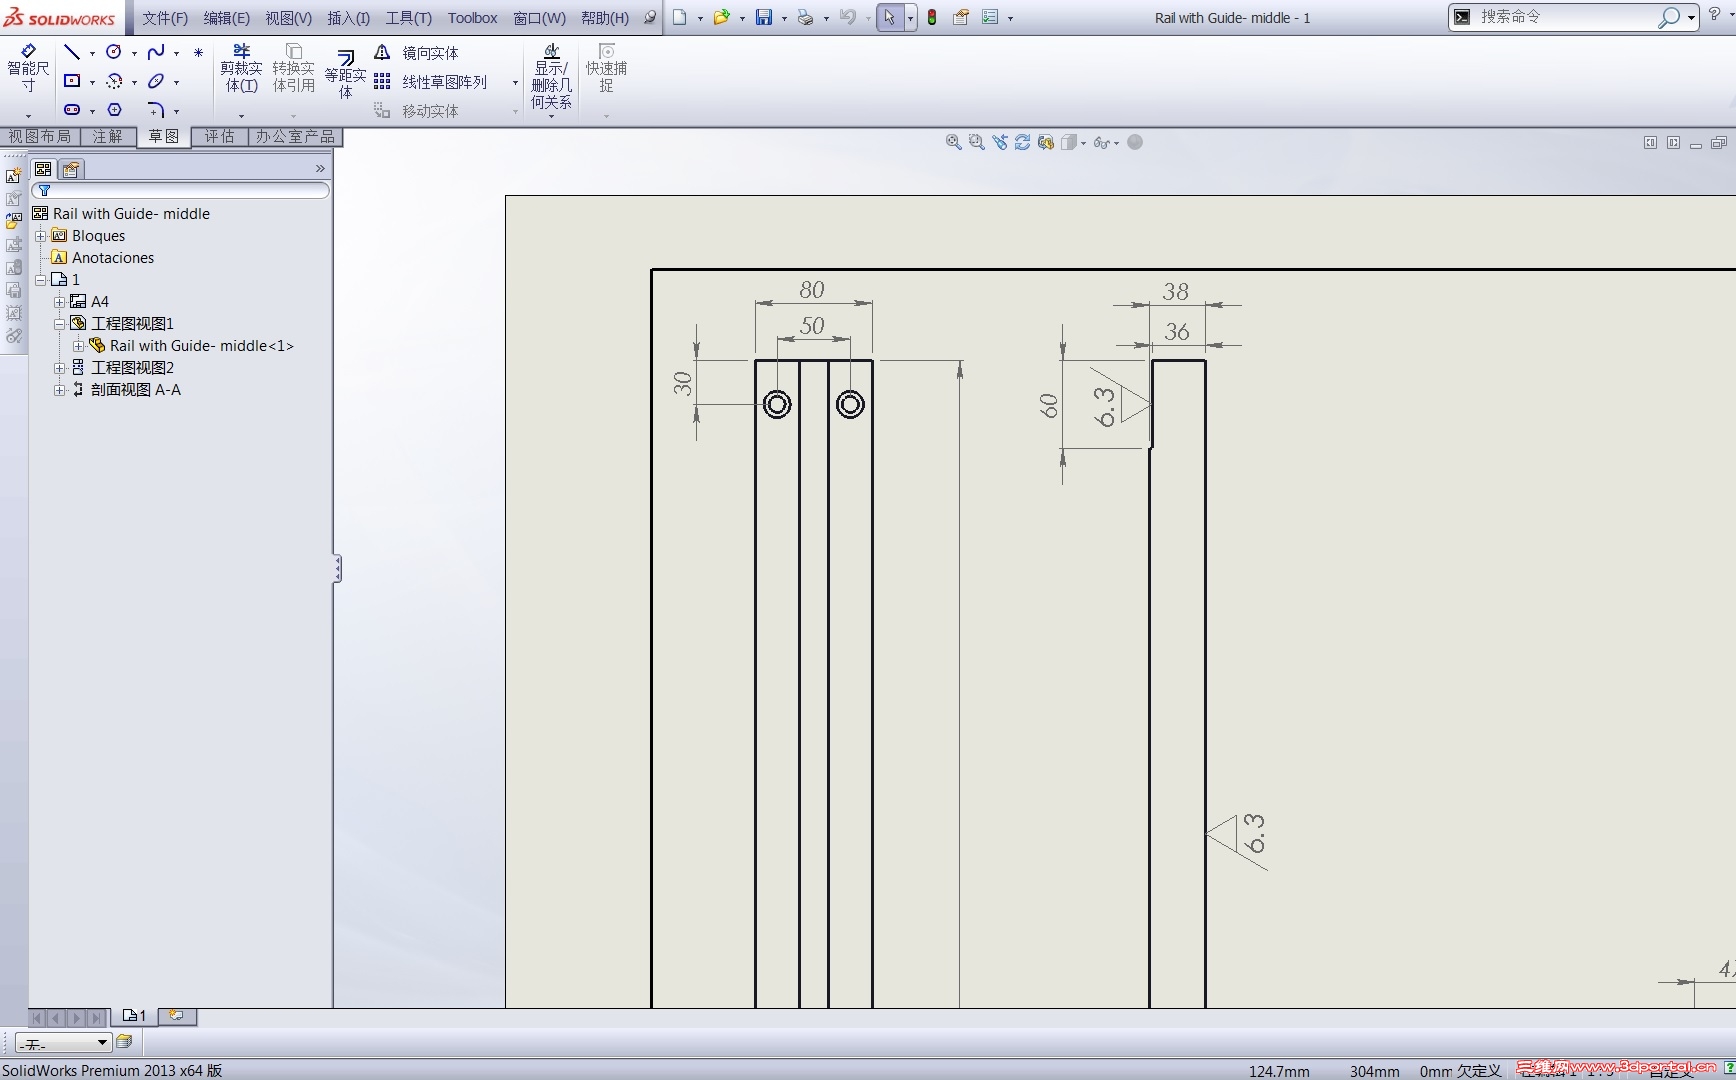Switch to the 办公室产品 tab

click(x=295, y=136)
